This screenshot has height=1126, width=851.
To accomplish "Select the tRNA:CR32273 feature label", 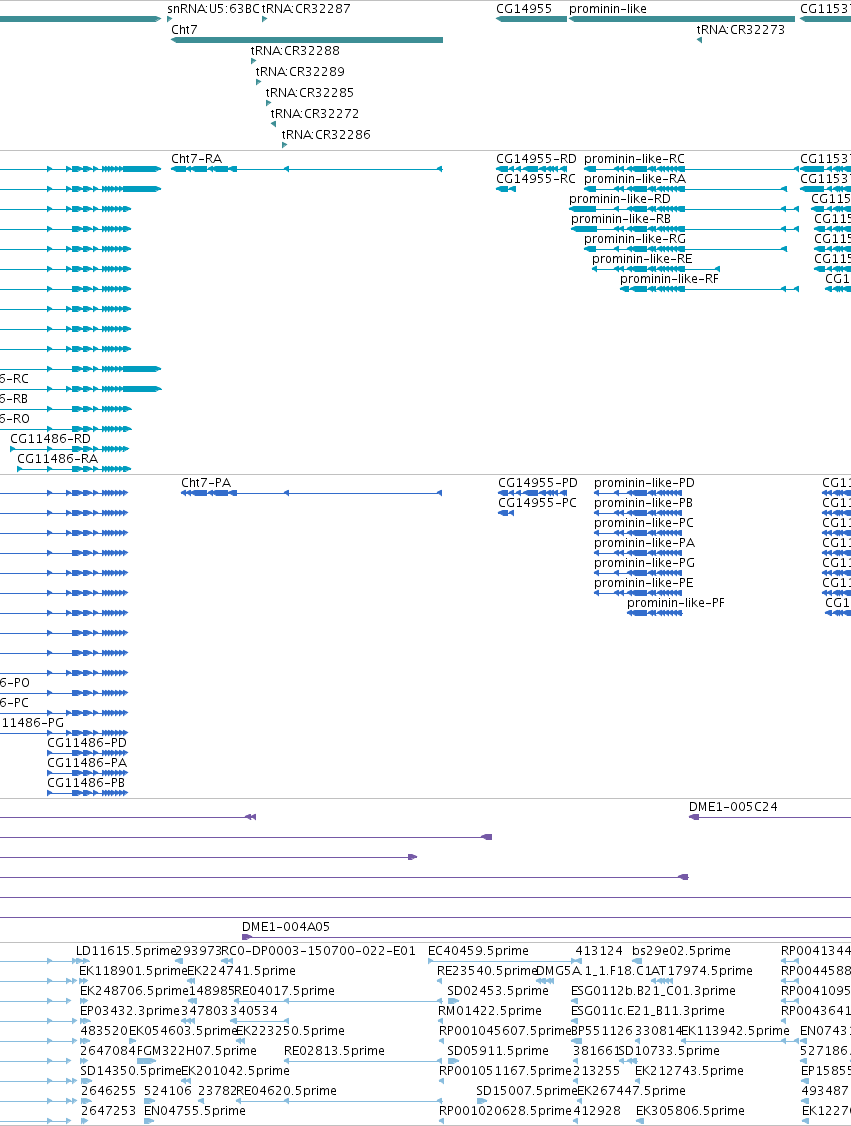I will point(740,29).
